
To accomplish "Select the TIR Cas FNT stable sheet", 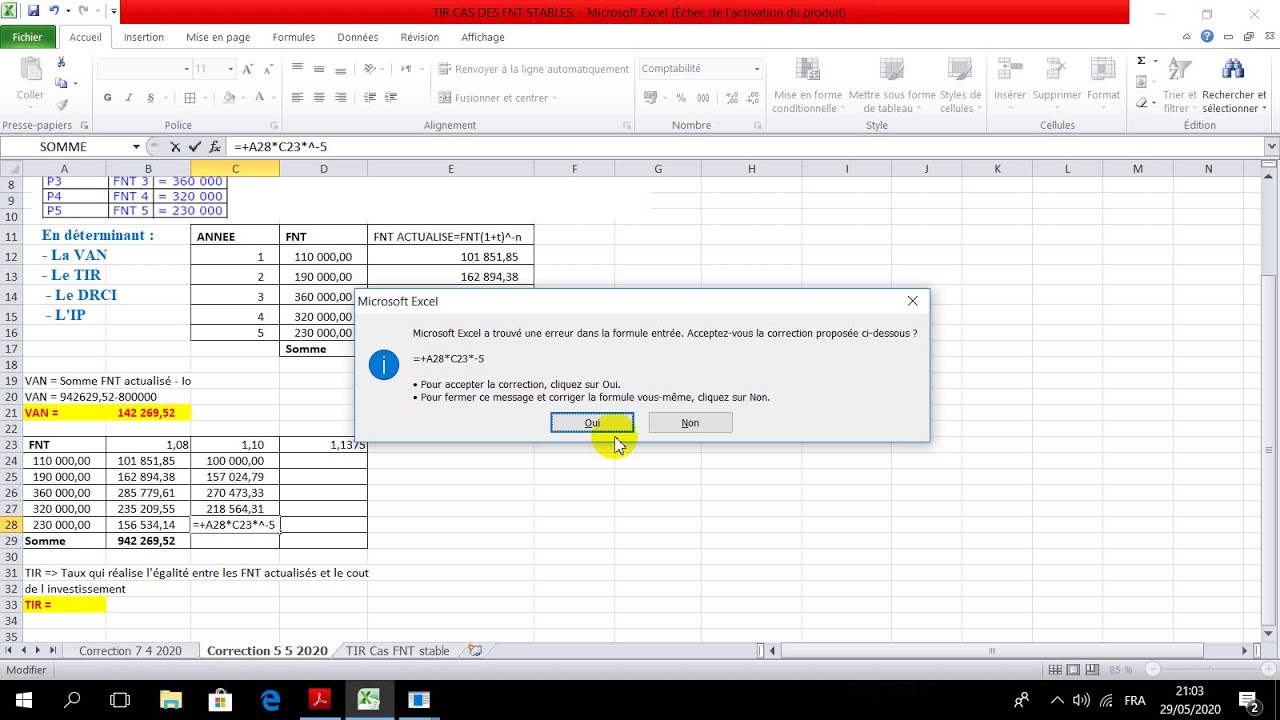I will (x=398, y=651).
